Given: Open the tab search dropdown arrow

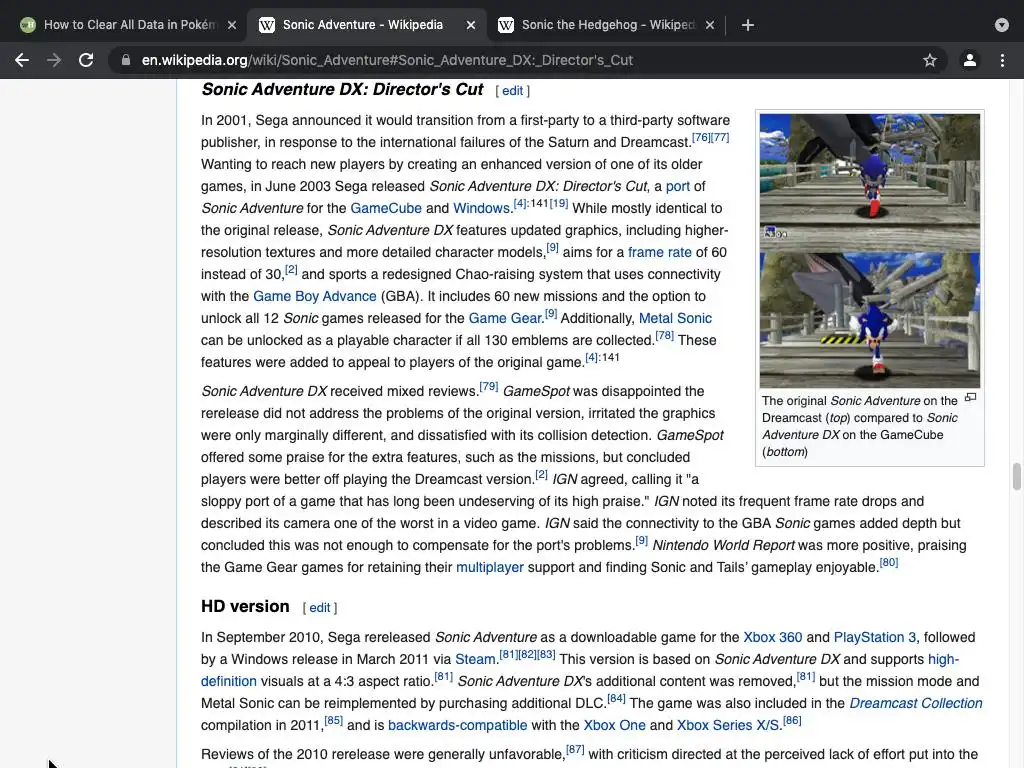Looking at the screenshot, I should [1002, 25].
